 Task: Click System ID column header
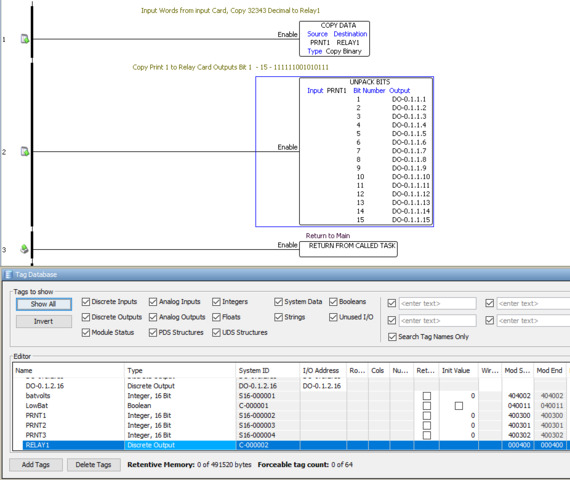coord(267,370)
